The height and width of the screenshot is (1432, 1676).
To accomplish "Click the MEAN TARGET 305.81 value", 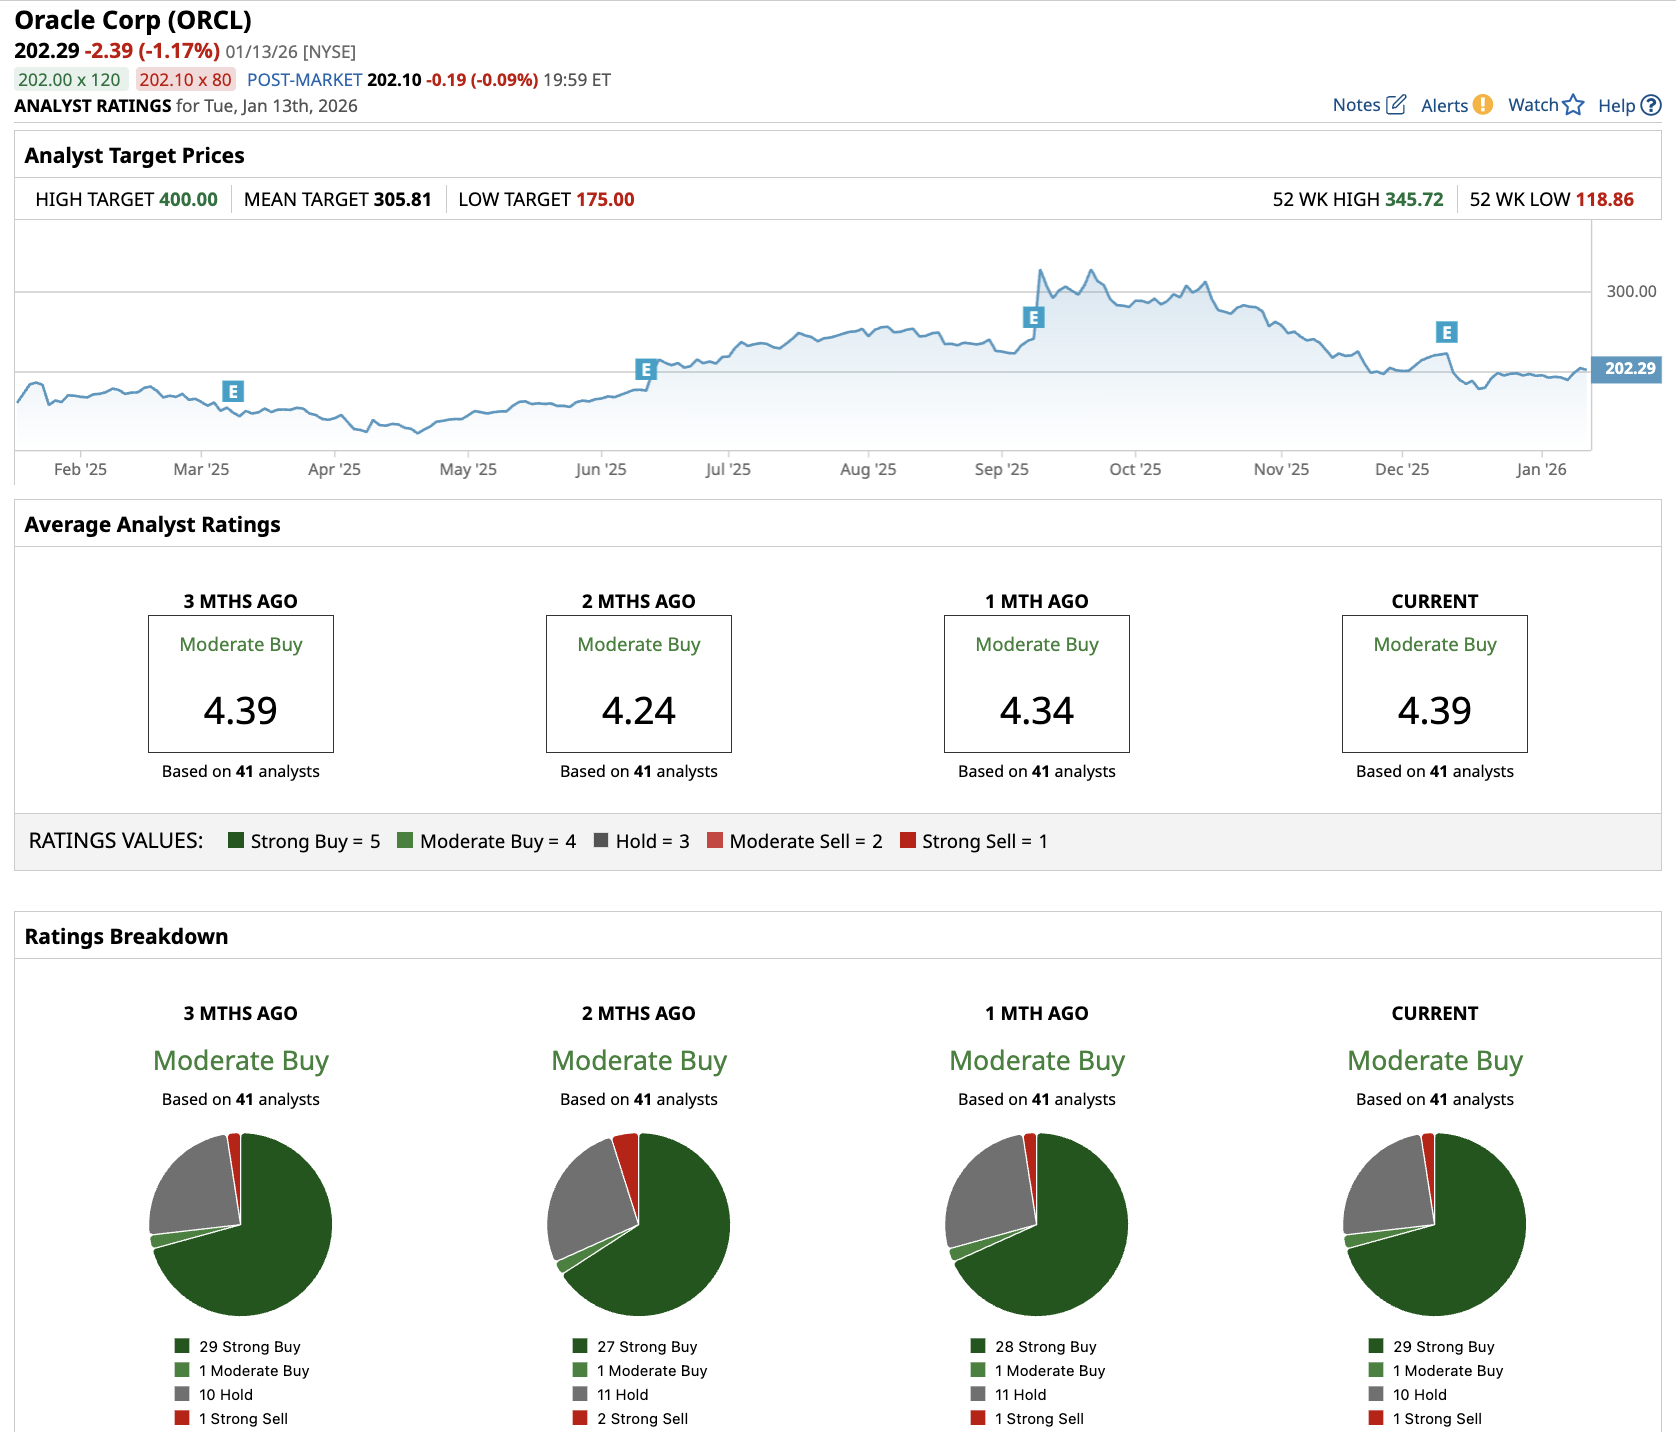I will click(402, 199).
